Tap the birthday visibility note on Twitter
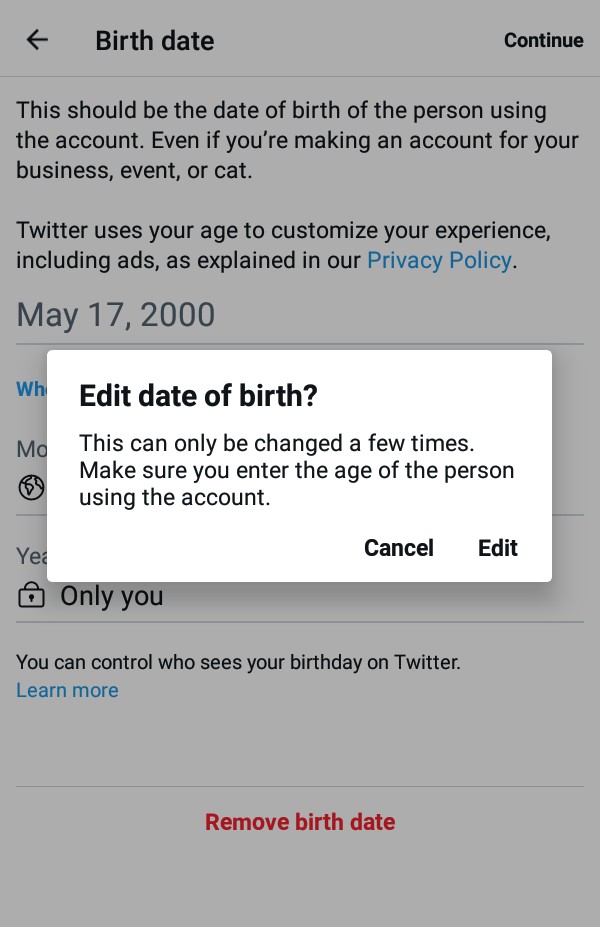Image resolution: width=600 pixels, height=927 pixels. pyautogui.click(x=238, y=662)
